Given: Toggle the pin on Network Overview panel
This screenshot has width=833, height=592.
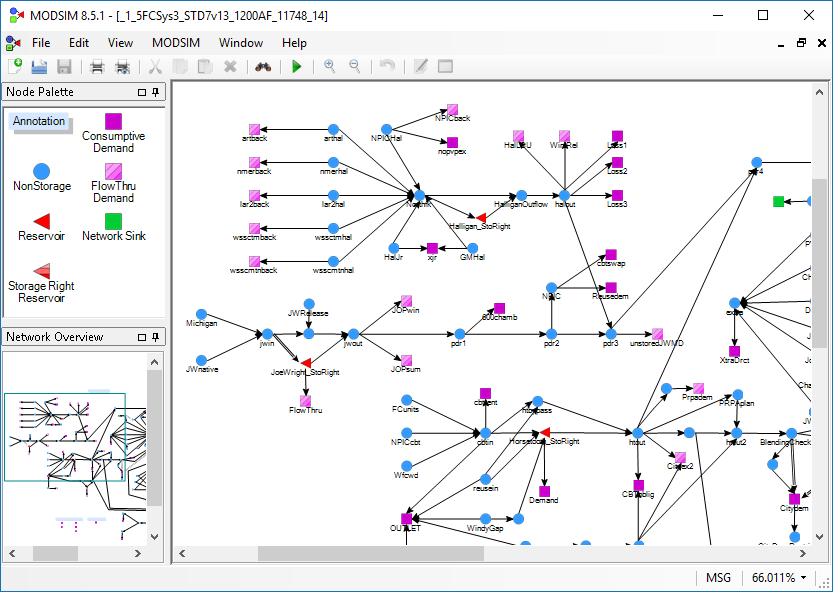Looking at the screenshot, I should point(155,337).
